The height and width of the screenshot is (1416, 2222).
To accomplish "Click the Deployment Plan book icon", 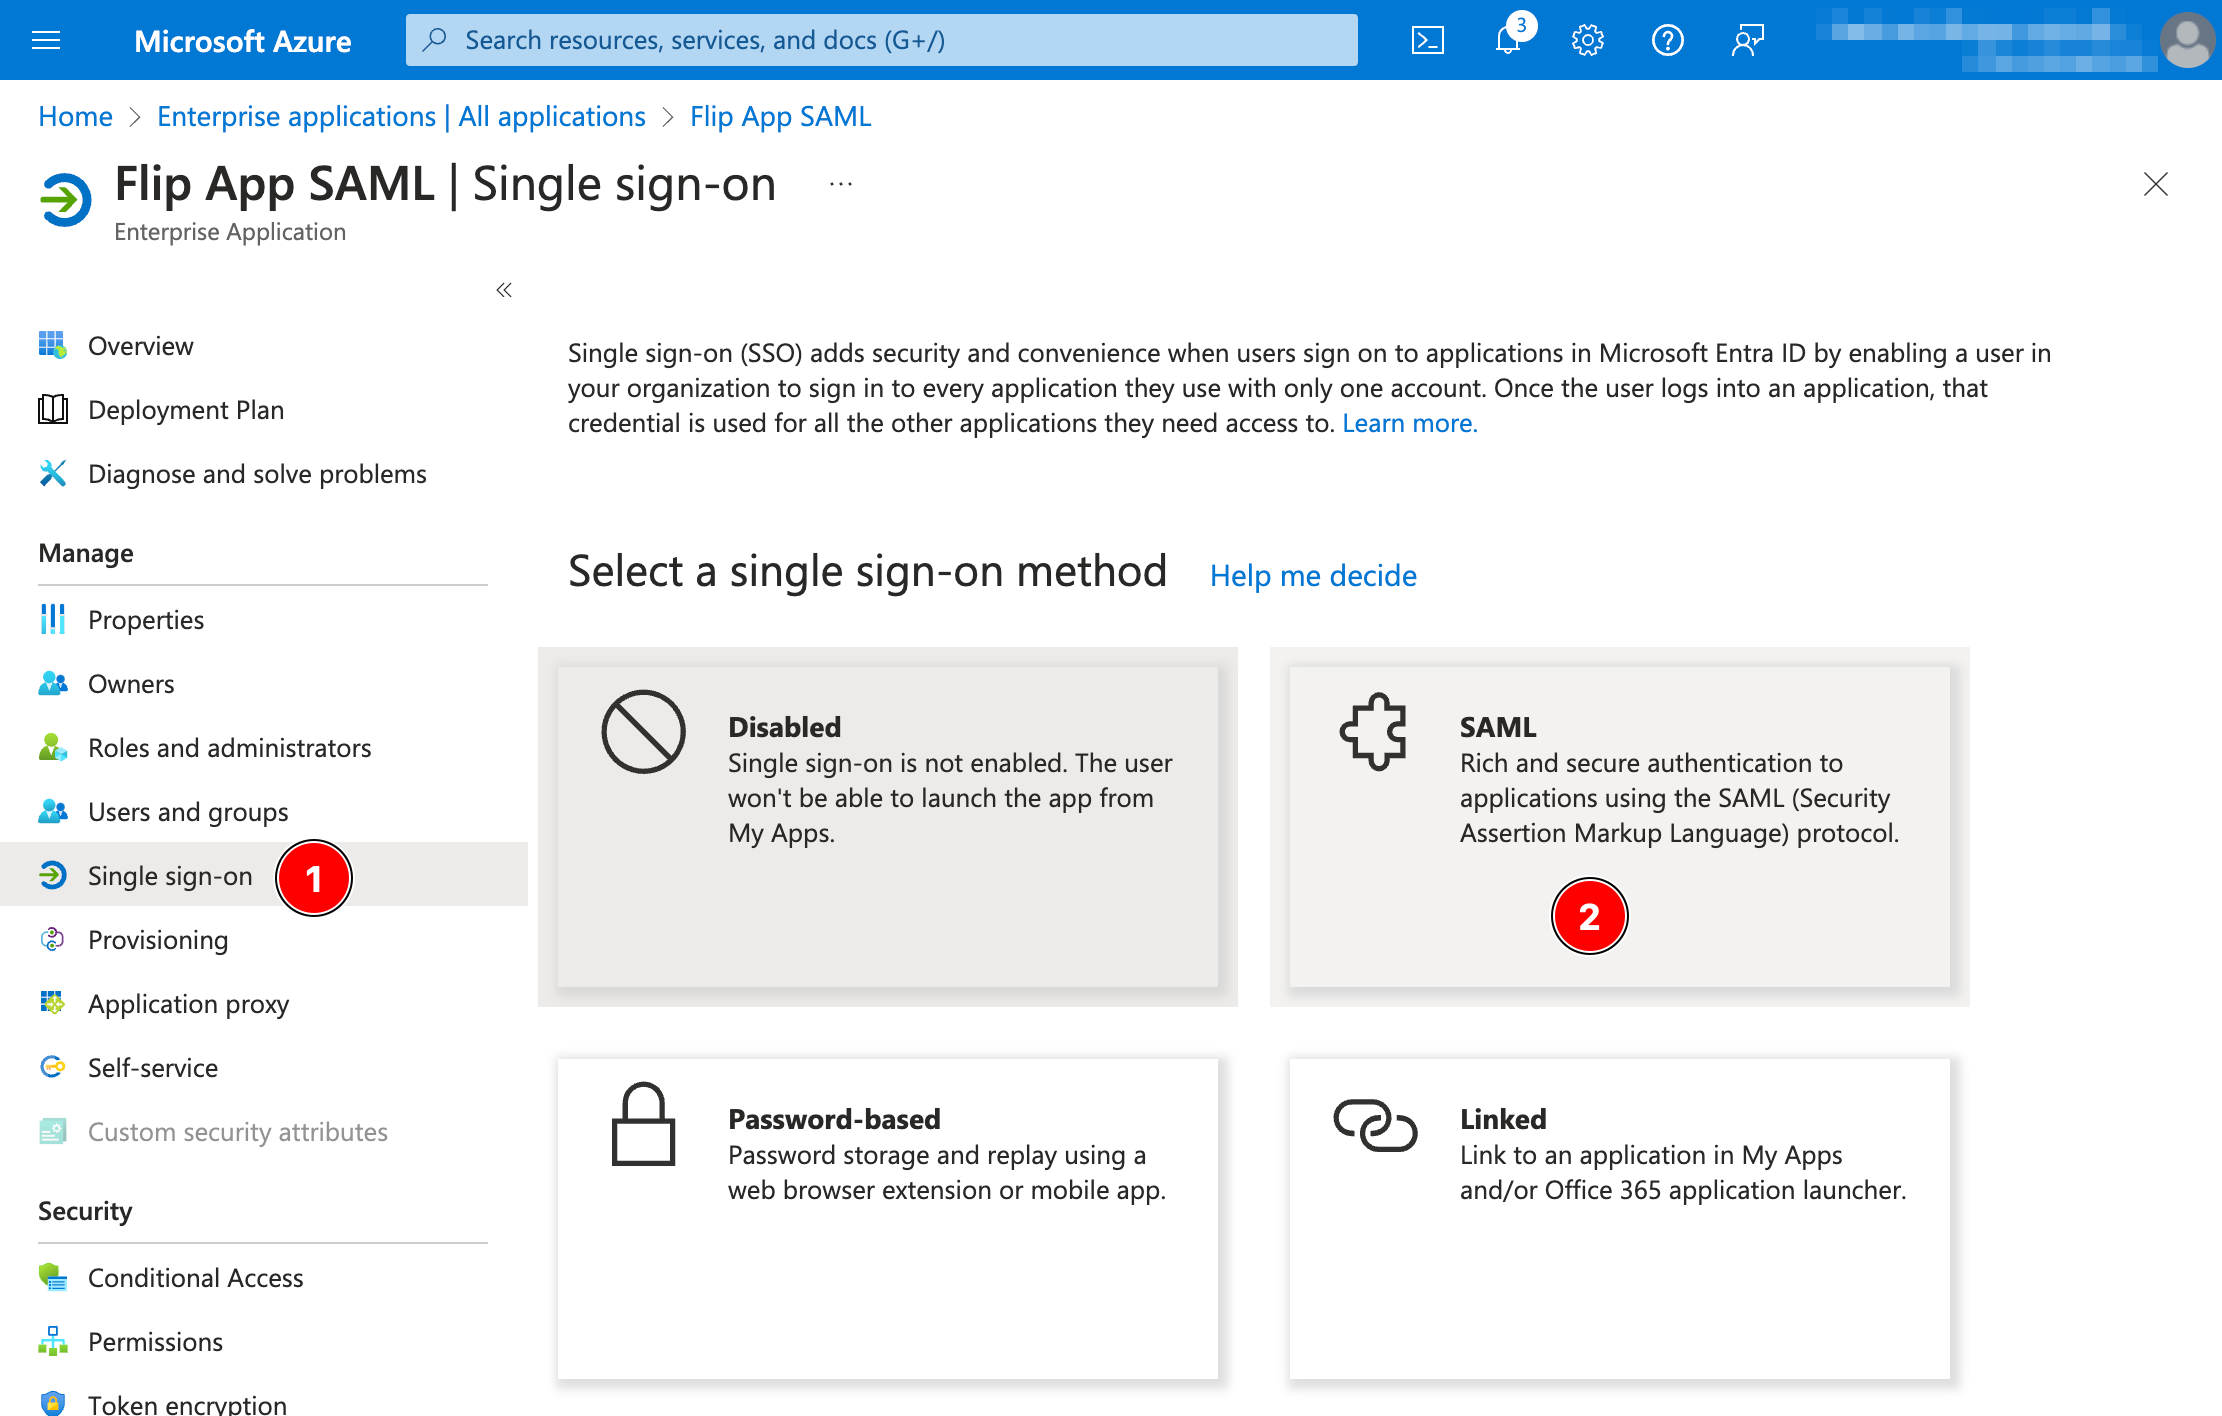I will (x=53, y=409).
